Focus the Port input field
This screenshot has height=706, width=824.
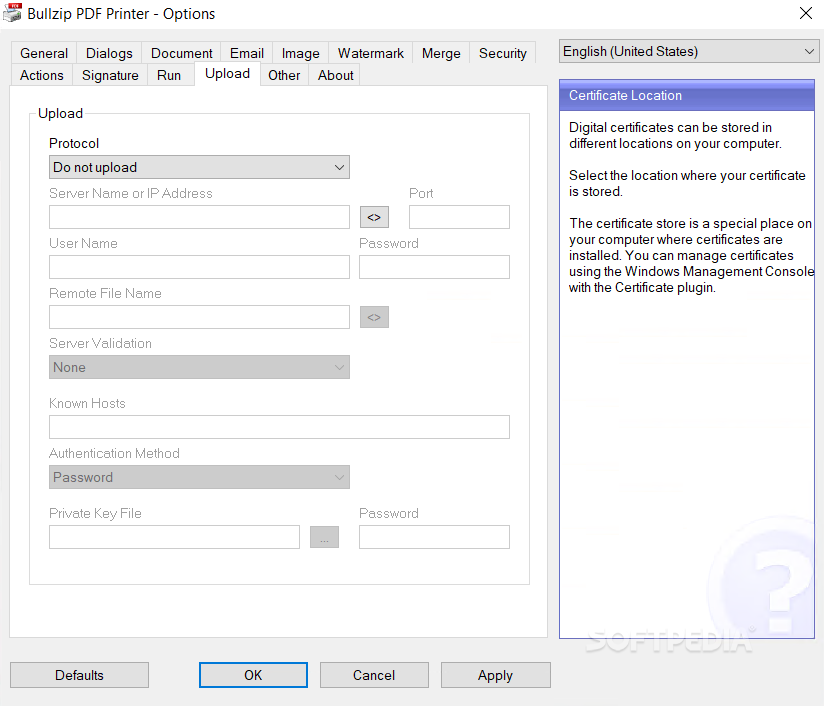pos(459,217)
